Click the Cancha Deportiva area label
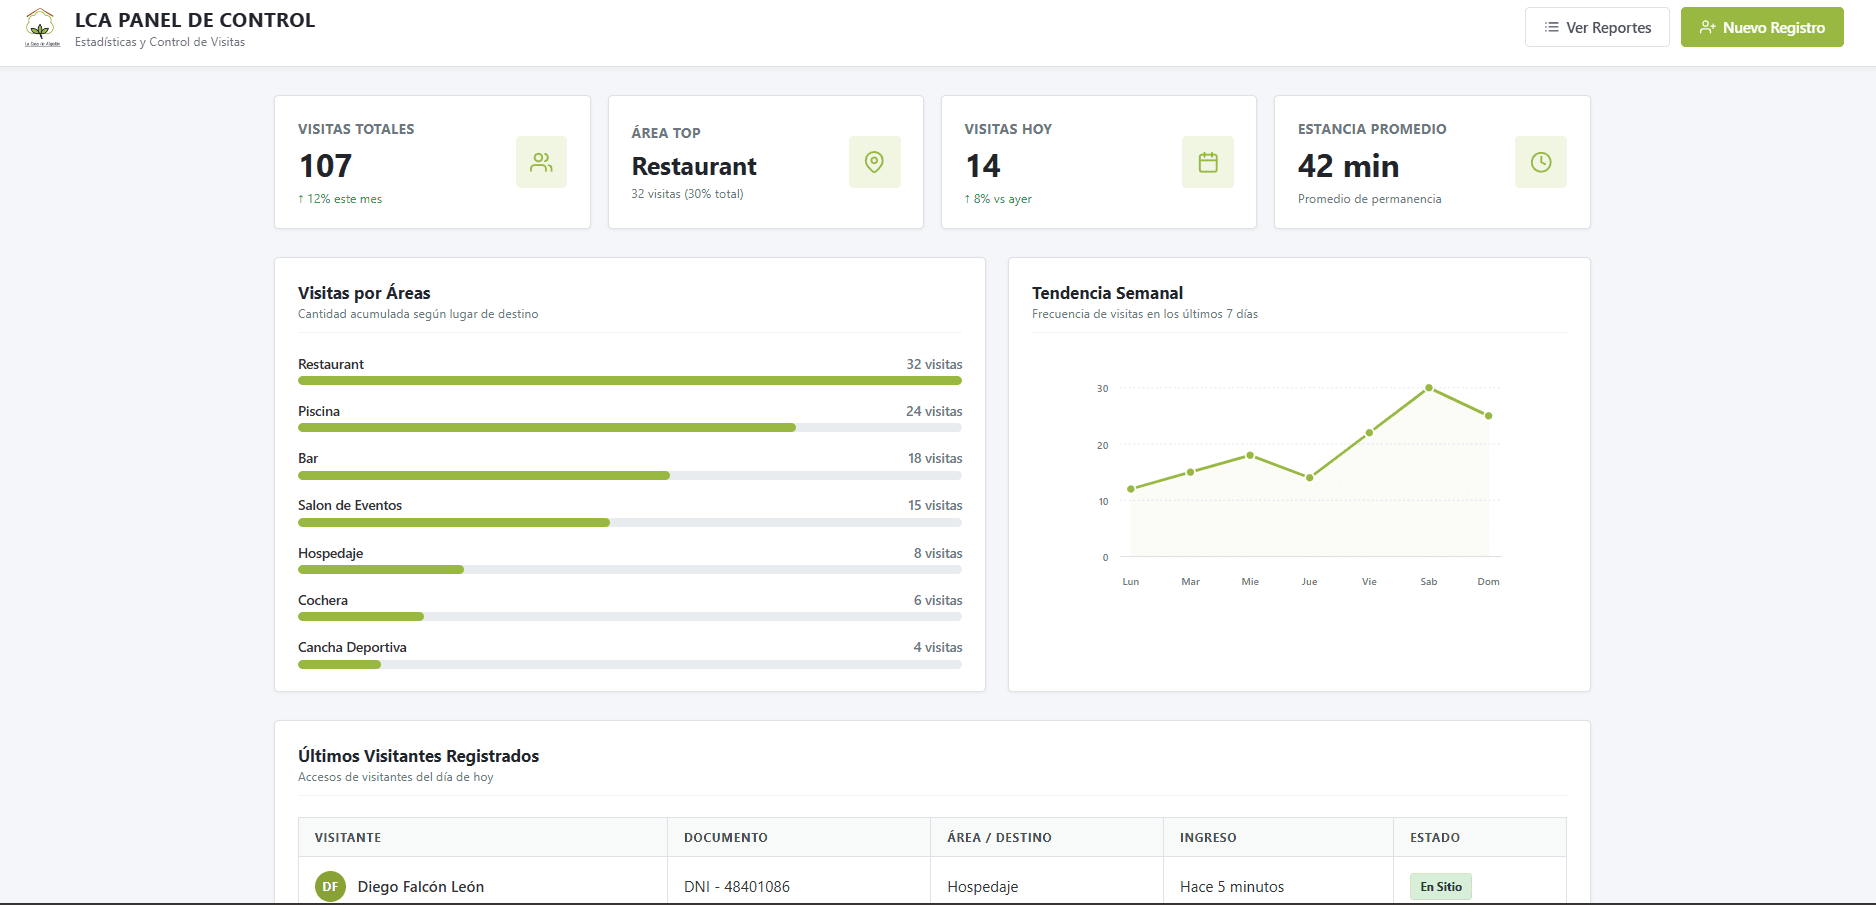Image resolution: width=1876 pixels, height=905 pixels. (x=352, y=647)
